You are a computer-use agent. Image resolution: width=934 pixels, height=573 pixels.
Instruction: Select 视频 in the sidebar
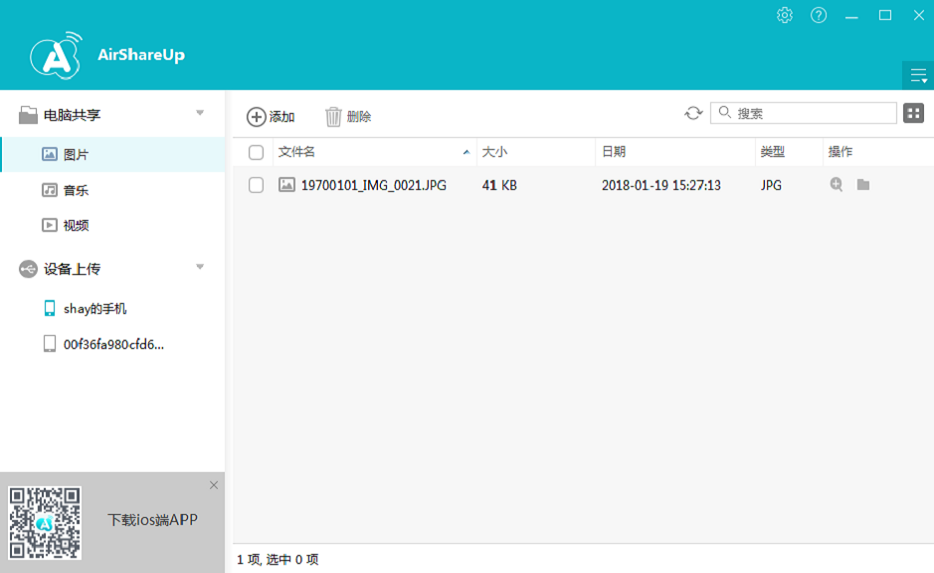tap(113, 225)
